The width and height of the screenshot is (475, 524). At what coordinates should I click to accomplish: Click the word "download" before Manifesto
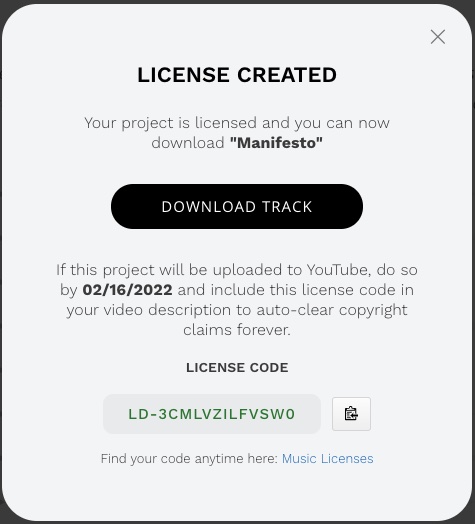point(188,143)
